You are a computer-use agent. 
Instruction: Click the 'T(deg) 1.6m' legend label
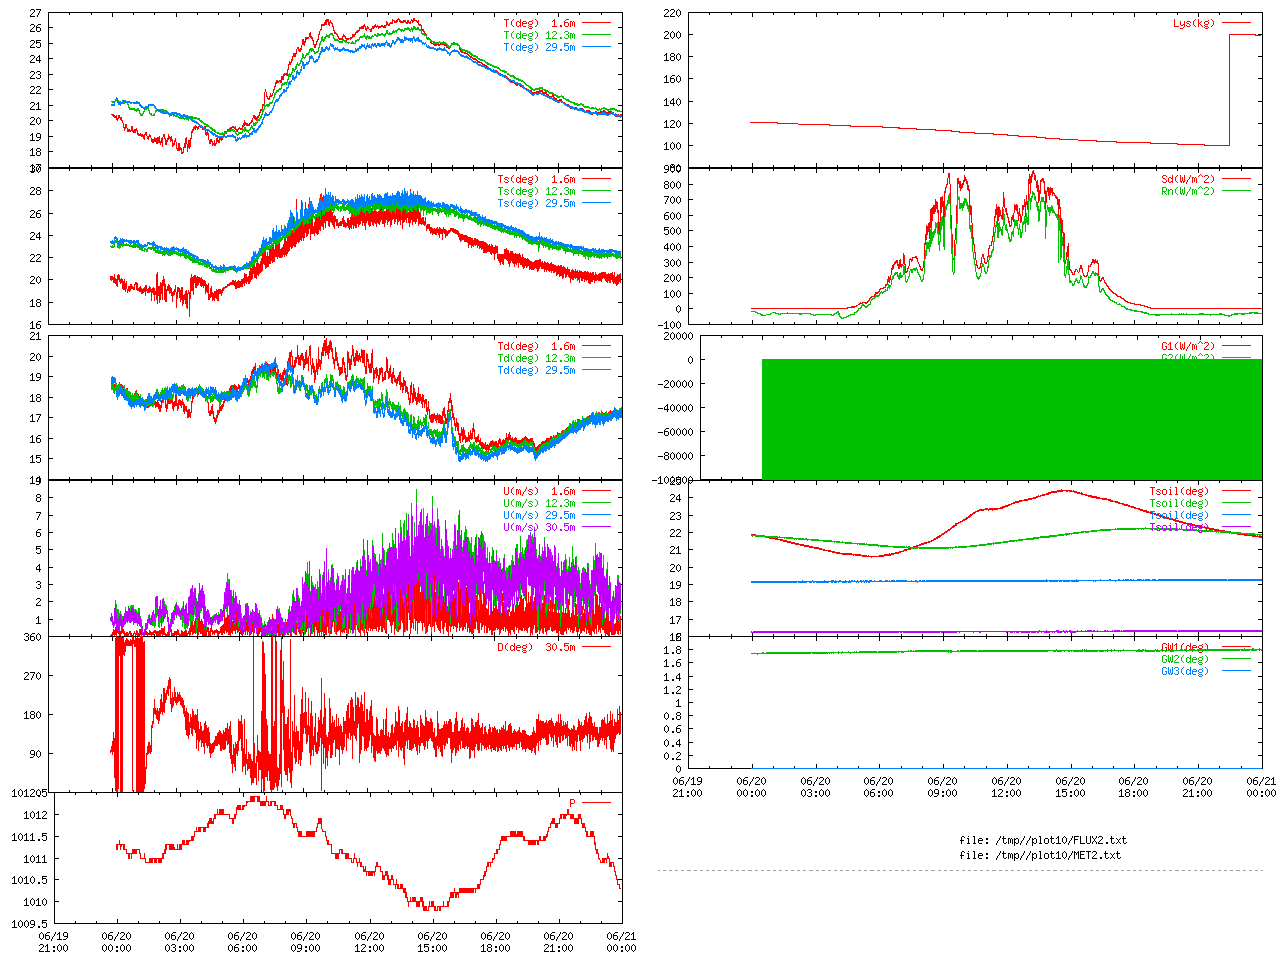[540, 22]
